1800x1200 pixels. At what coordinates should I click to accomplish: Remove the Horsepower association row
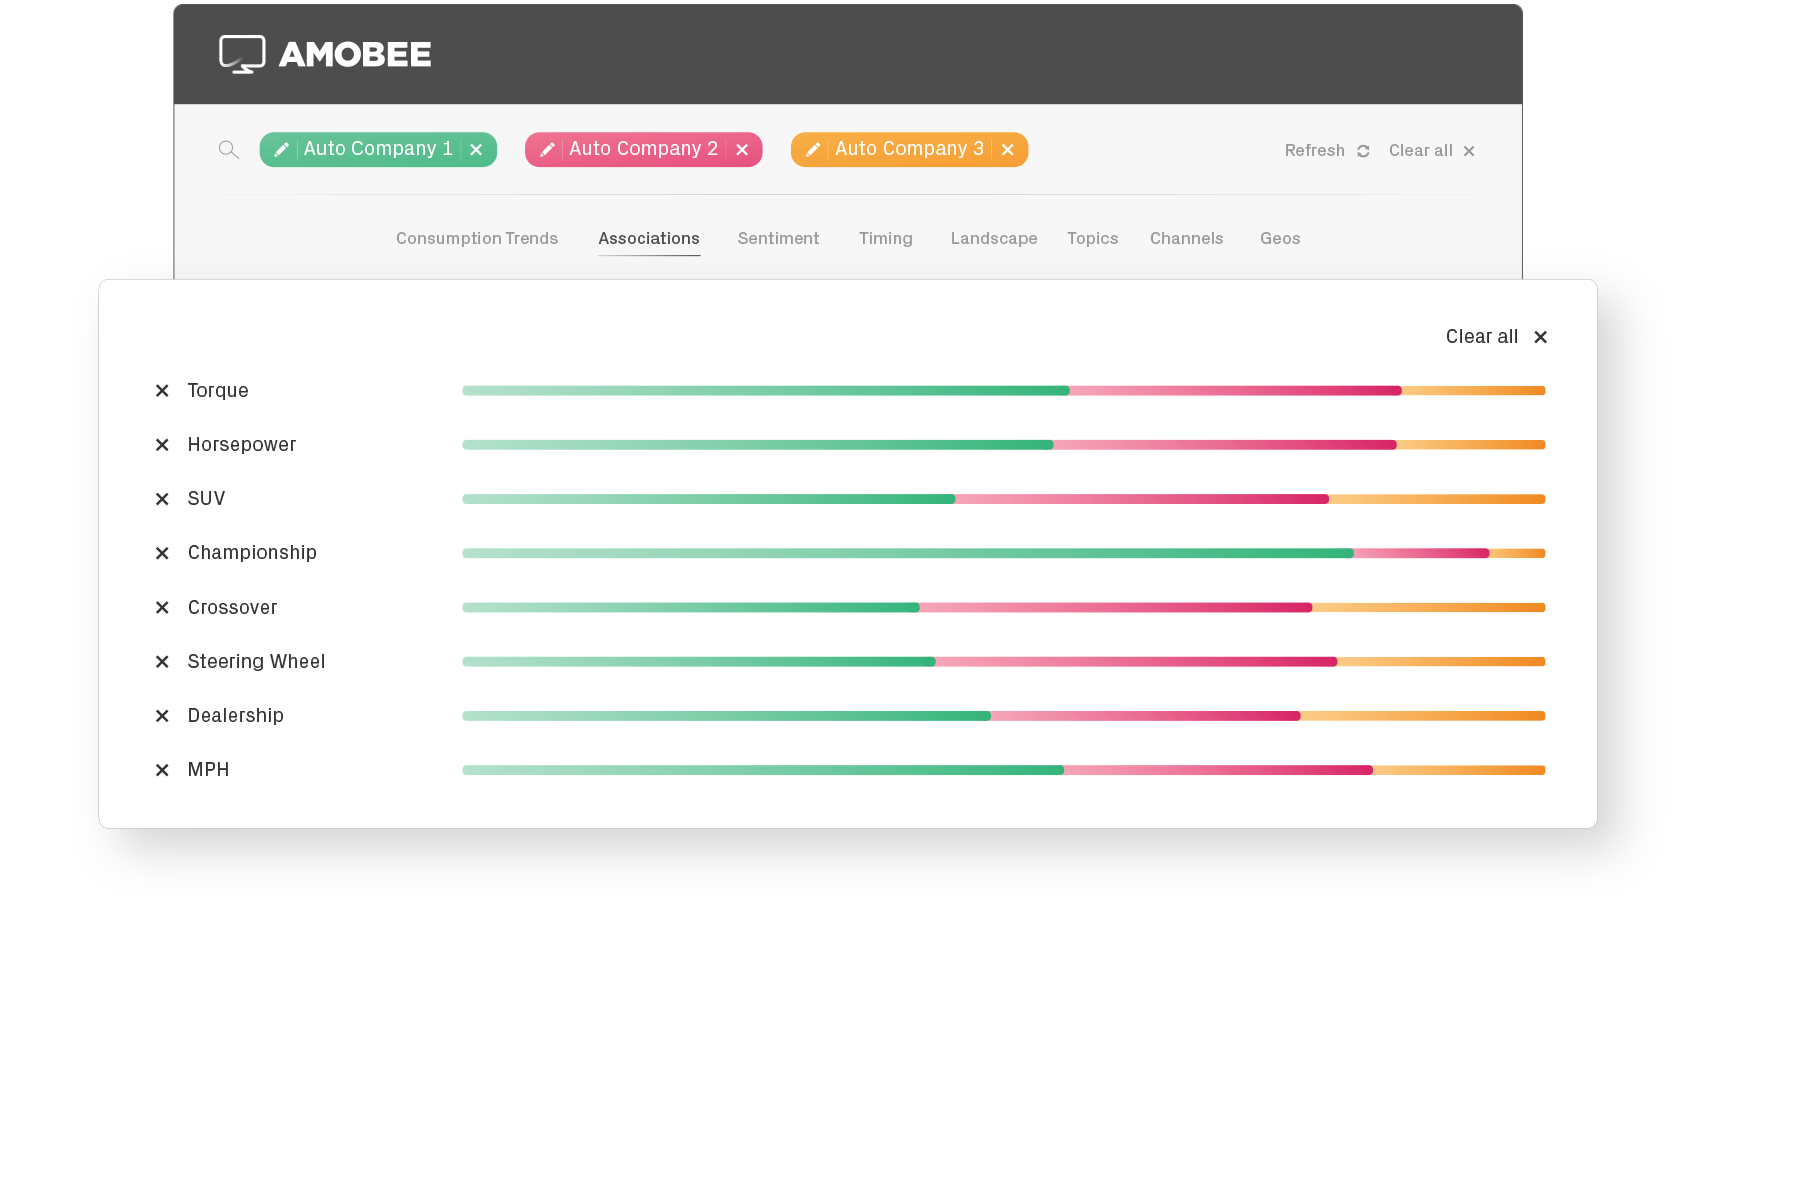click(162, 445)
